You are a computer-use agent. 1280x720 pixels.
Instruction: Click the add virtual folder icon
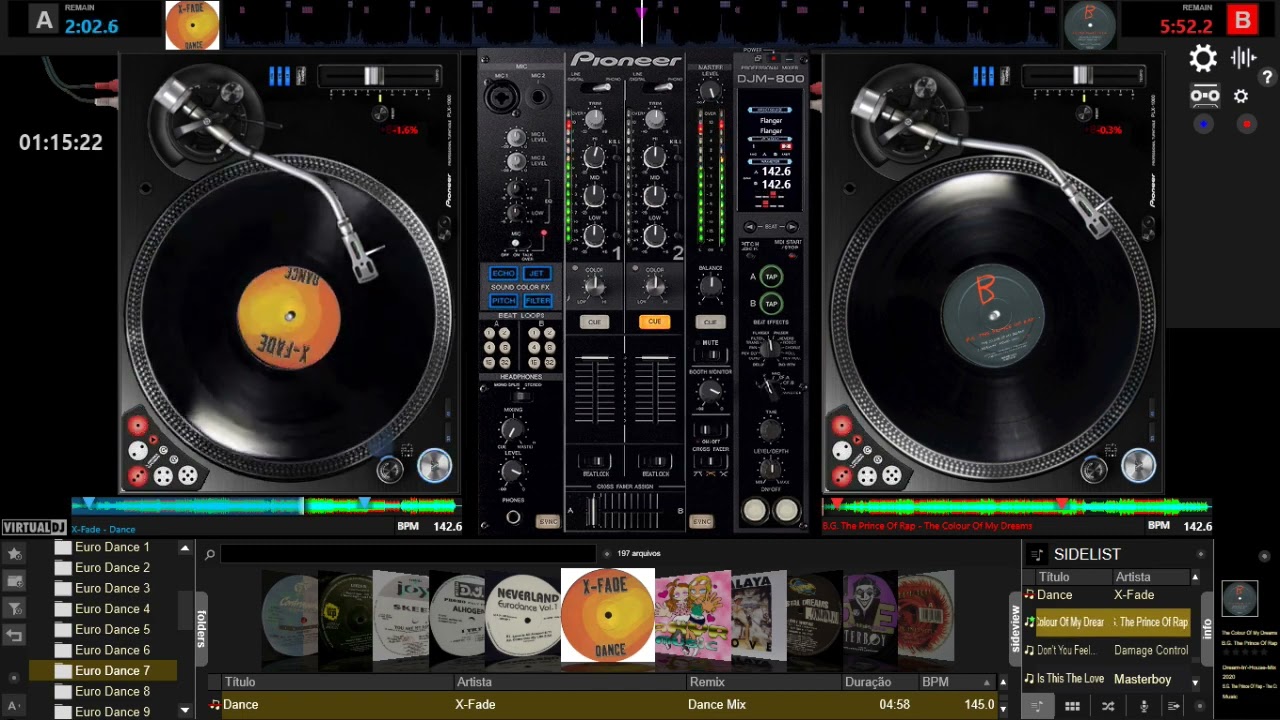point(14,580)
